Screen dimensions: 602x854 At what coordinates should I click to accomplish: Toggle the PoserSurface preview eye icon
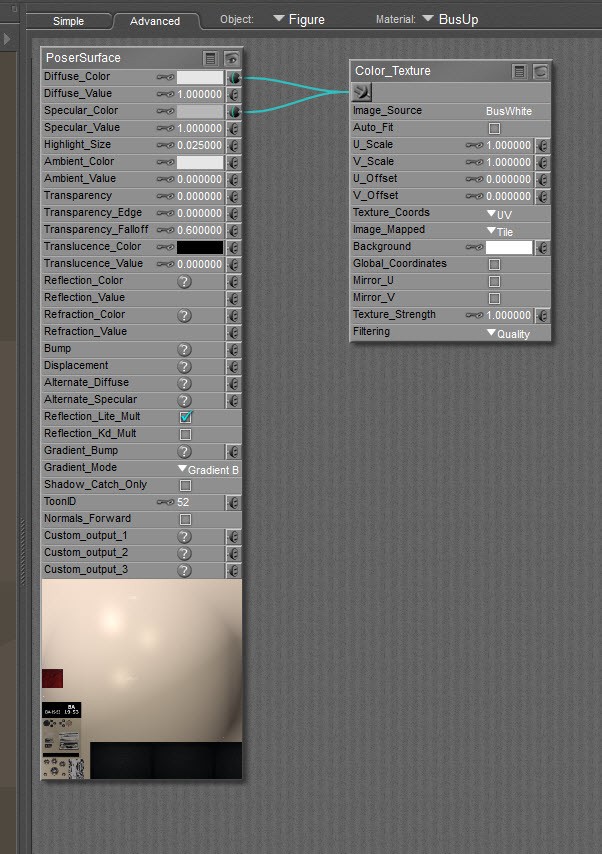[x=232, y=58]
